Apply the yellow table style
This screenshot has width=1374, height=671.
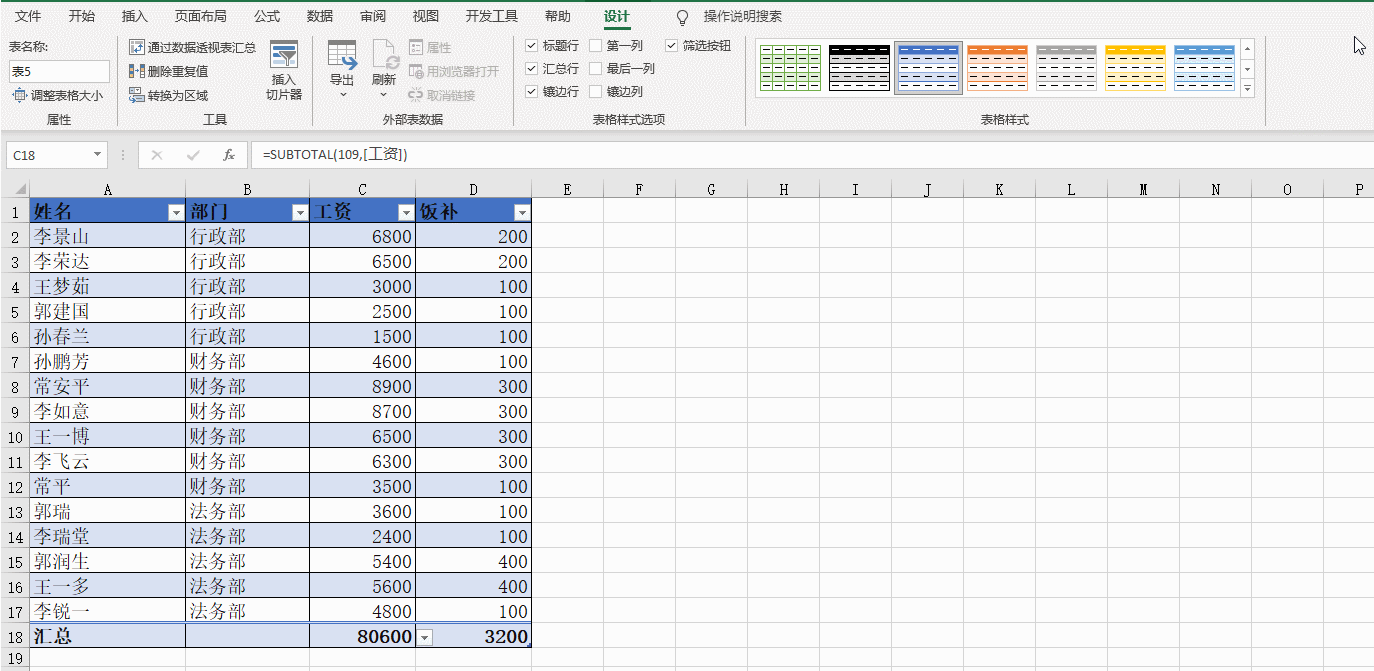1135,68
